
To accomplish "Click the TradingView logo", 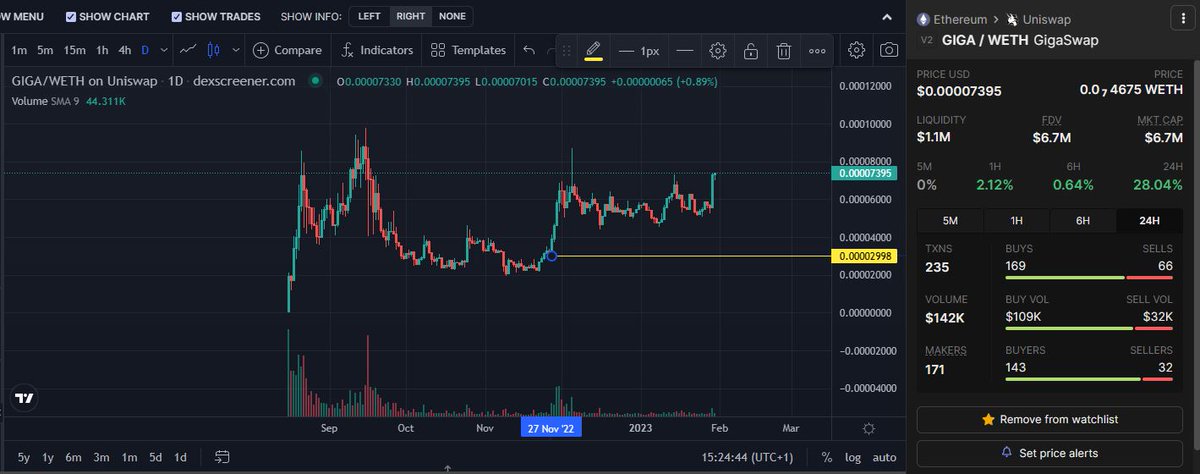I will (x=24, y=398).
